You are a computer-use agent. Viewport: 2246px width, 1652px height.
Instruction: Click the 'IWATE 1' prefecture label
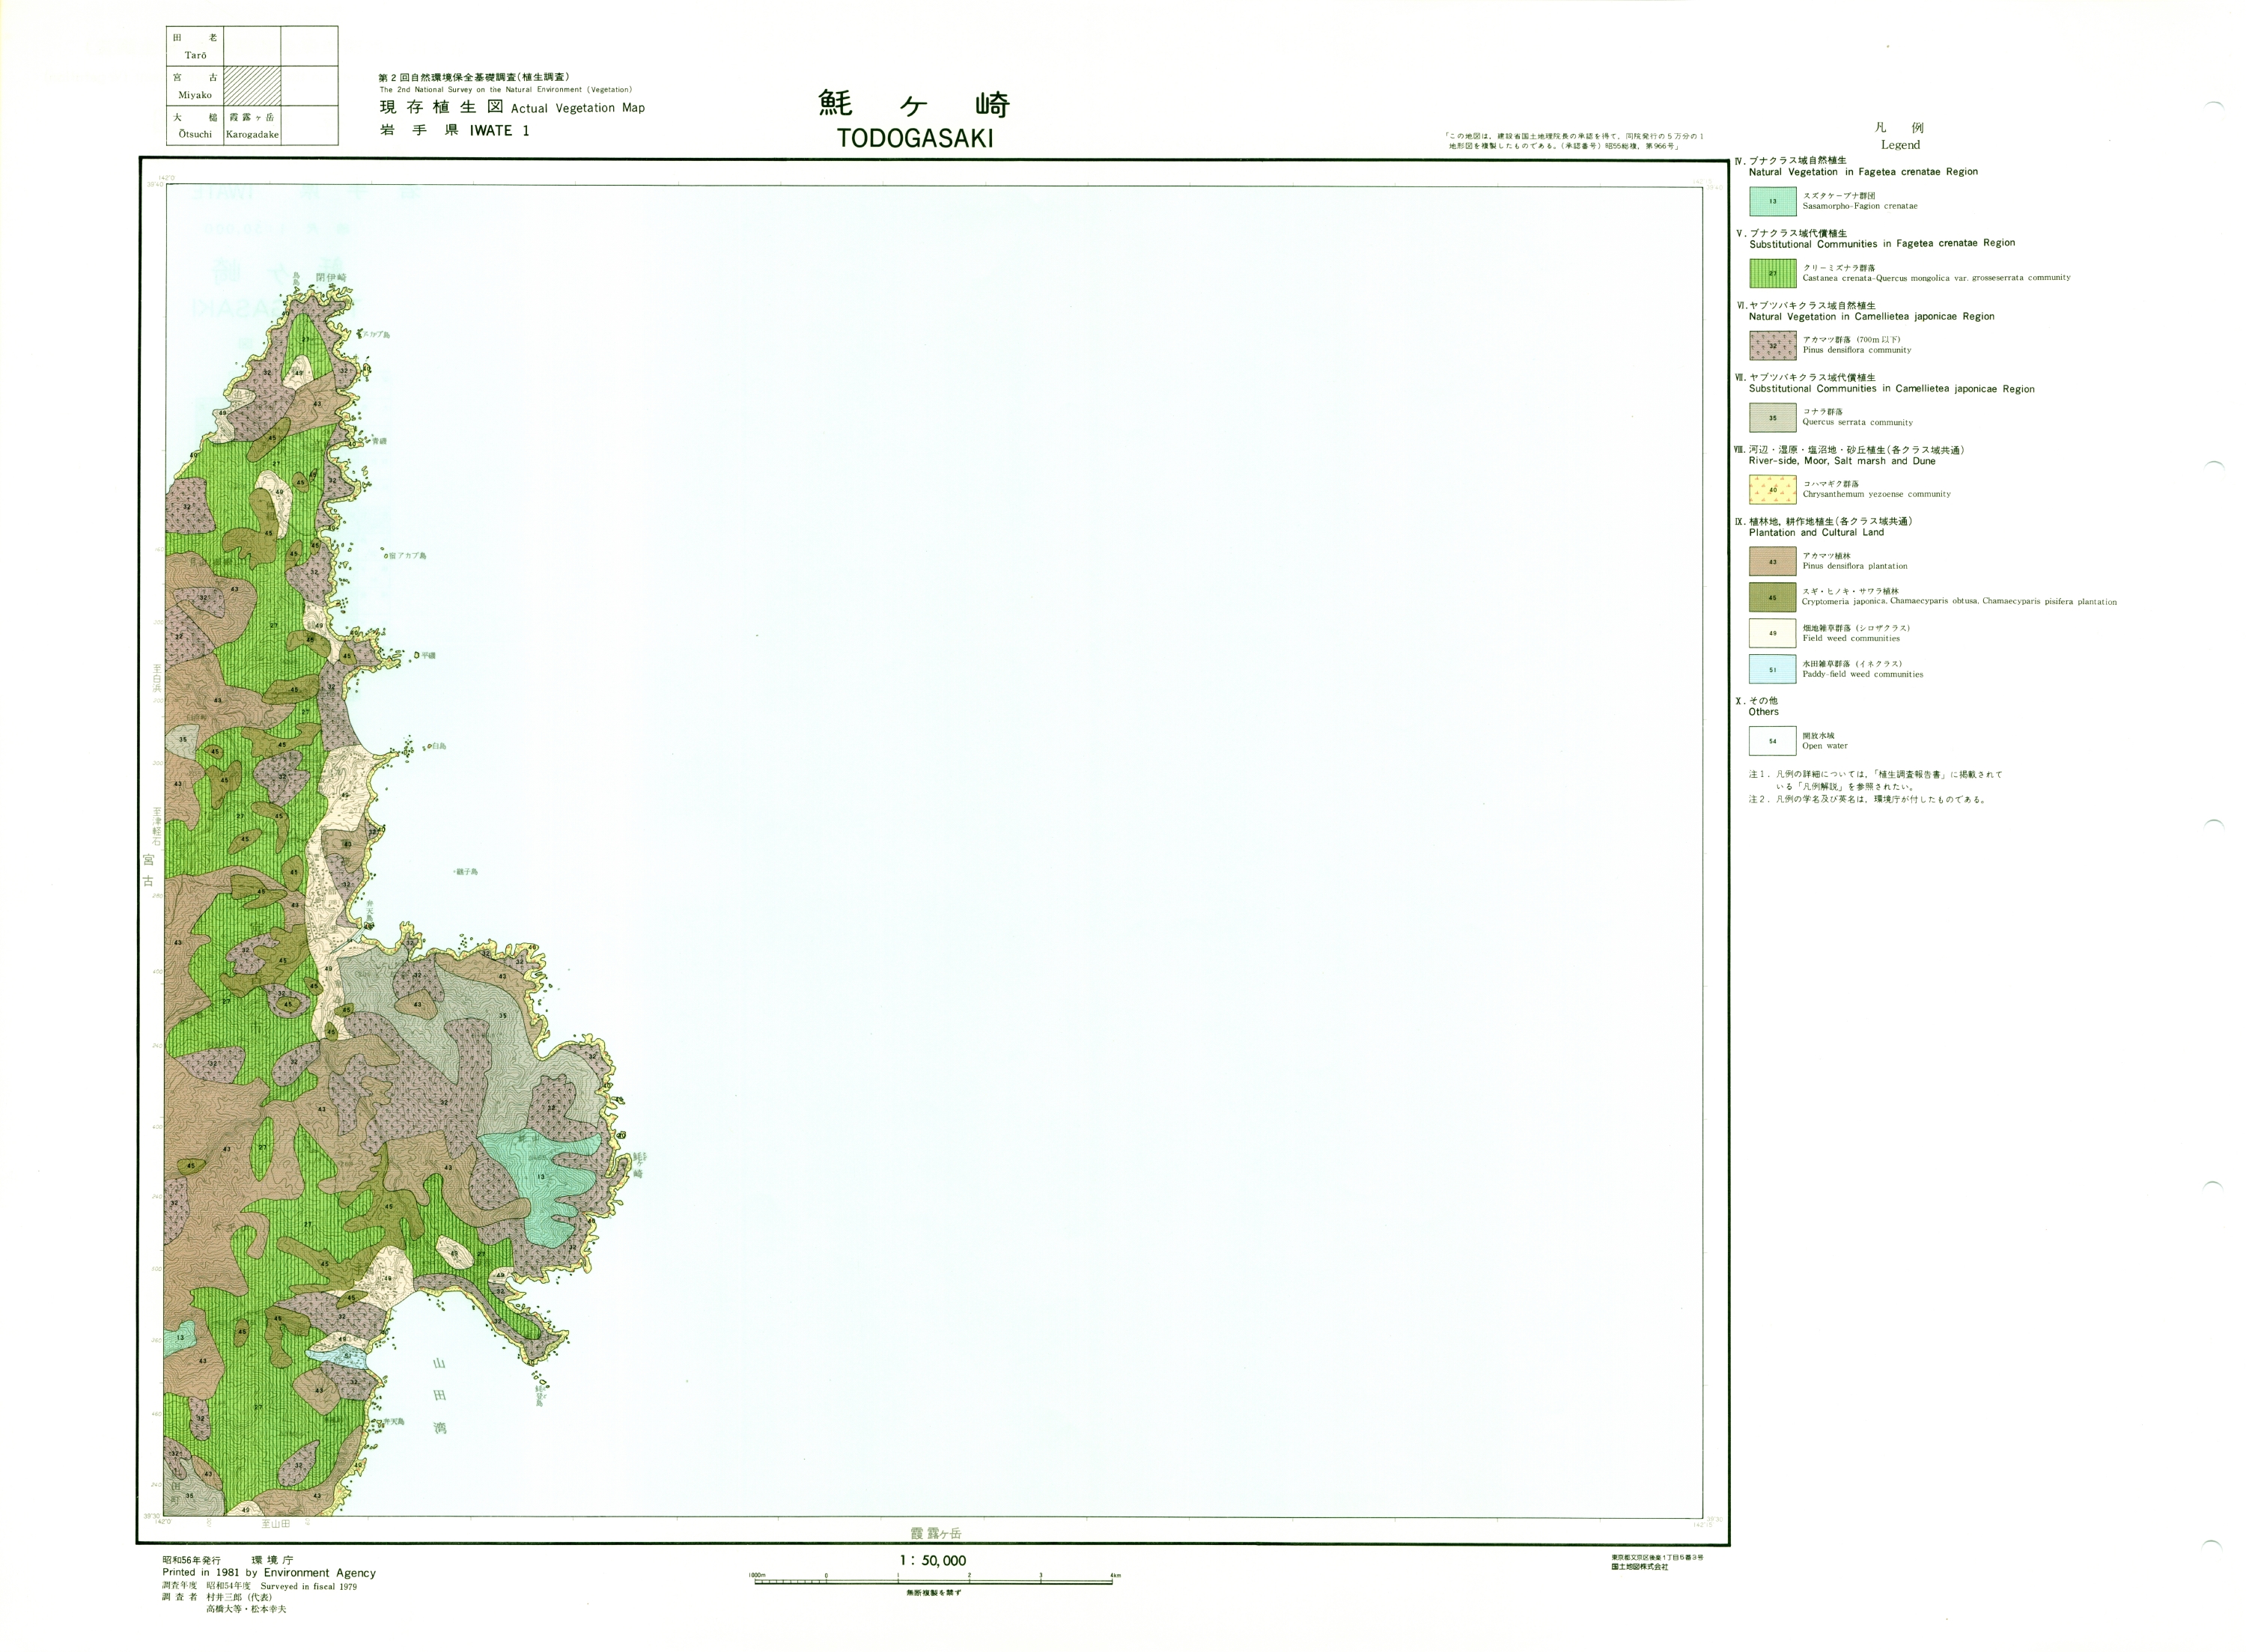coord(499,130)
